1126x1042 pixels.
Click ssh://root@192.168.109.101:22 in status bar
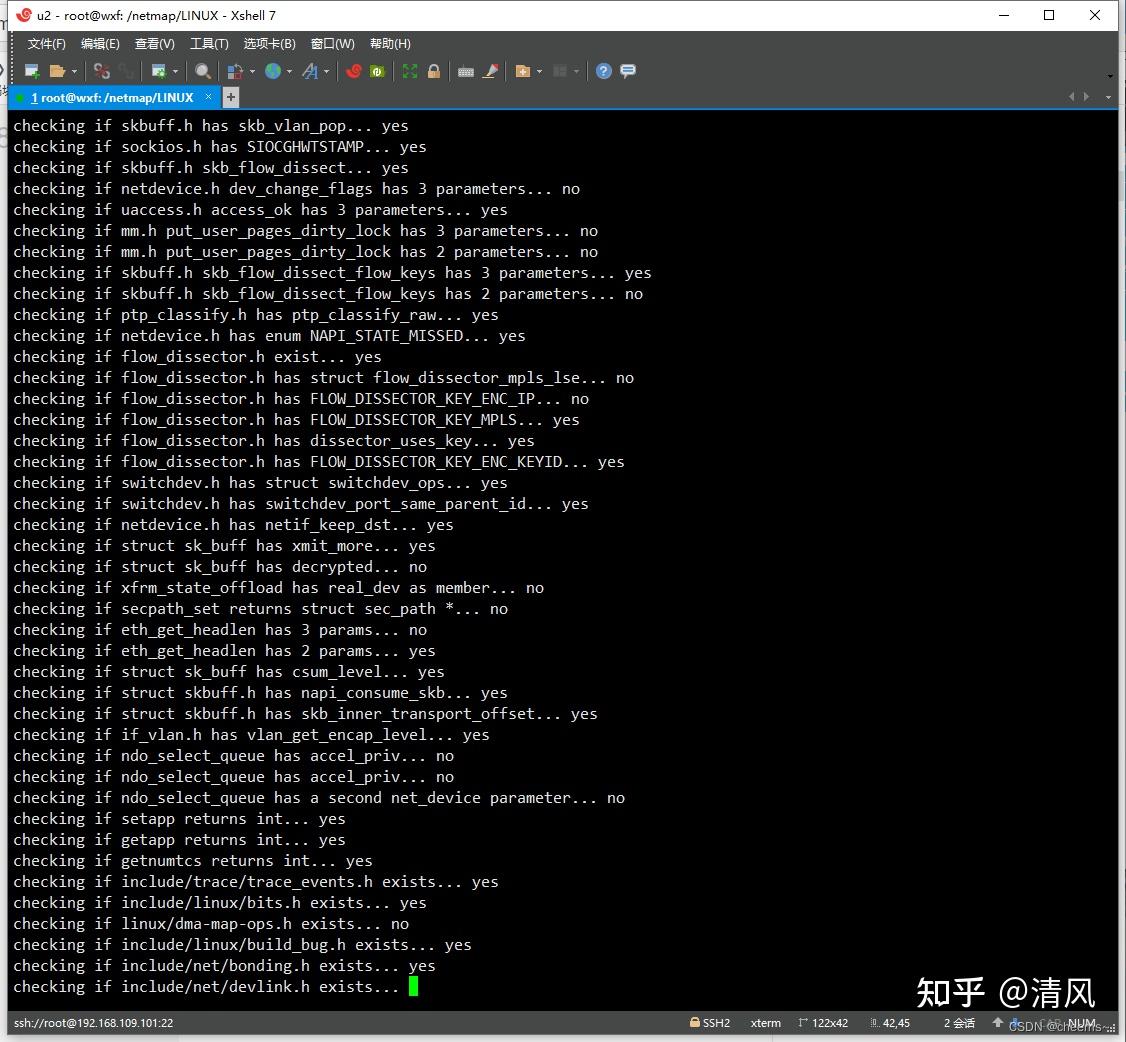click(x=93, y=1023)
